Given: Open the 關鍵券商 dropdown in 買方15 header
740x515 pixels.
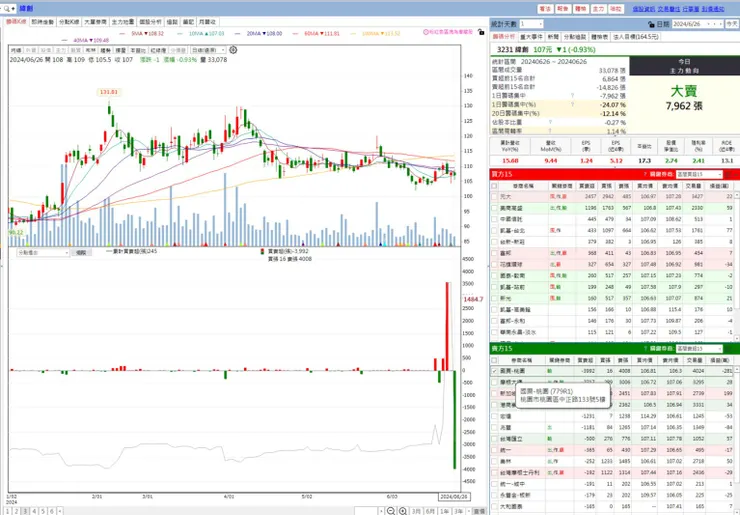Looking at the screenshot, I should (x=698, y=174).
